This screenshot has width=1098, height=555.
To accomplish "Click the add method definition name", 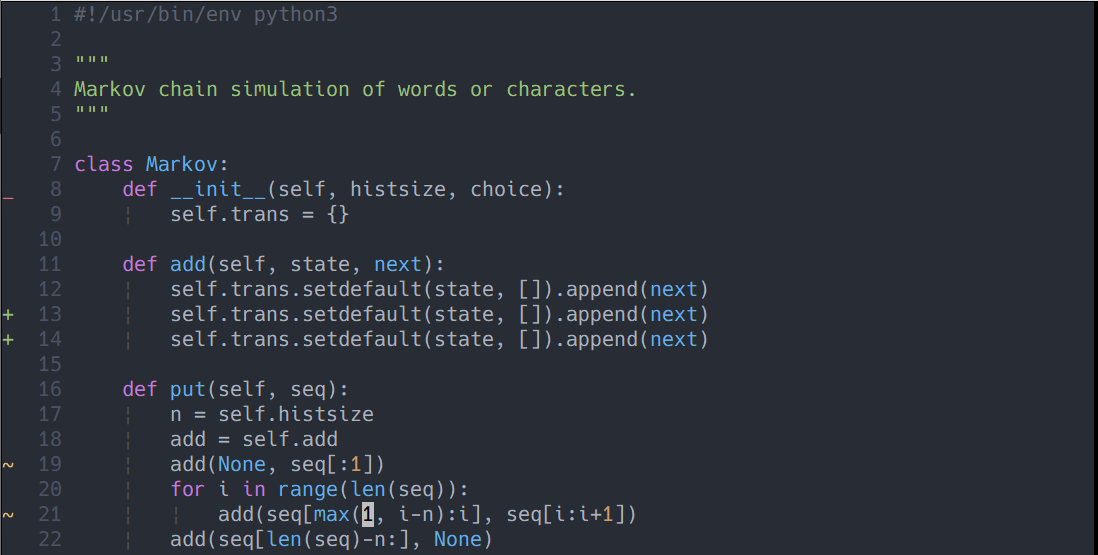I will point(188,264).
